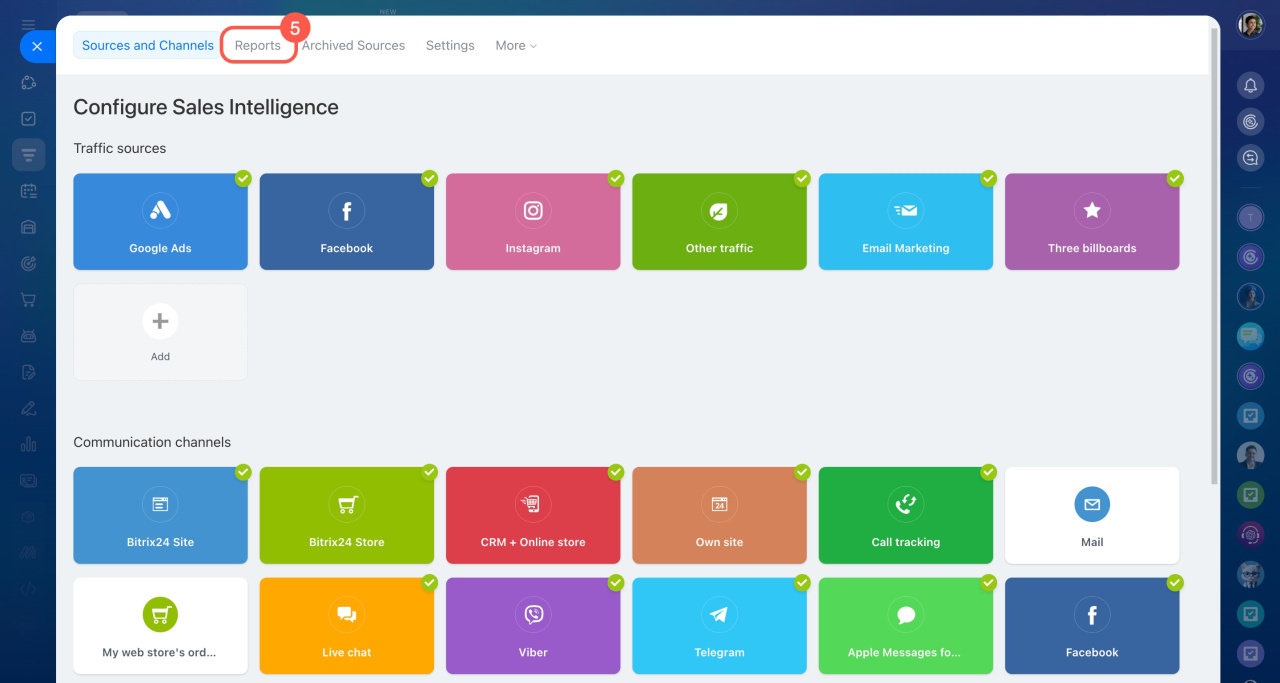Open the target goal icon in the left sidebar
Viewport: 1280px width, 683px height.
pyautogui.click(x=28, y=263)
